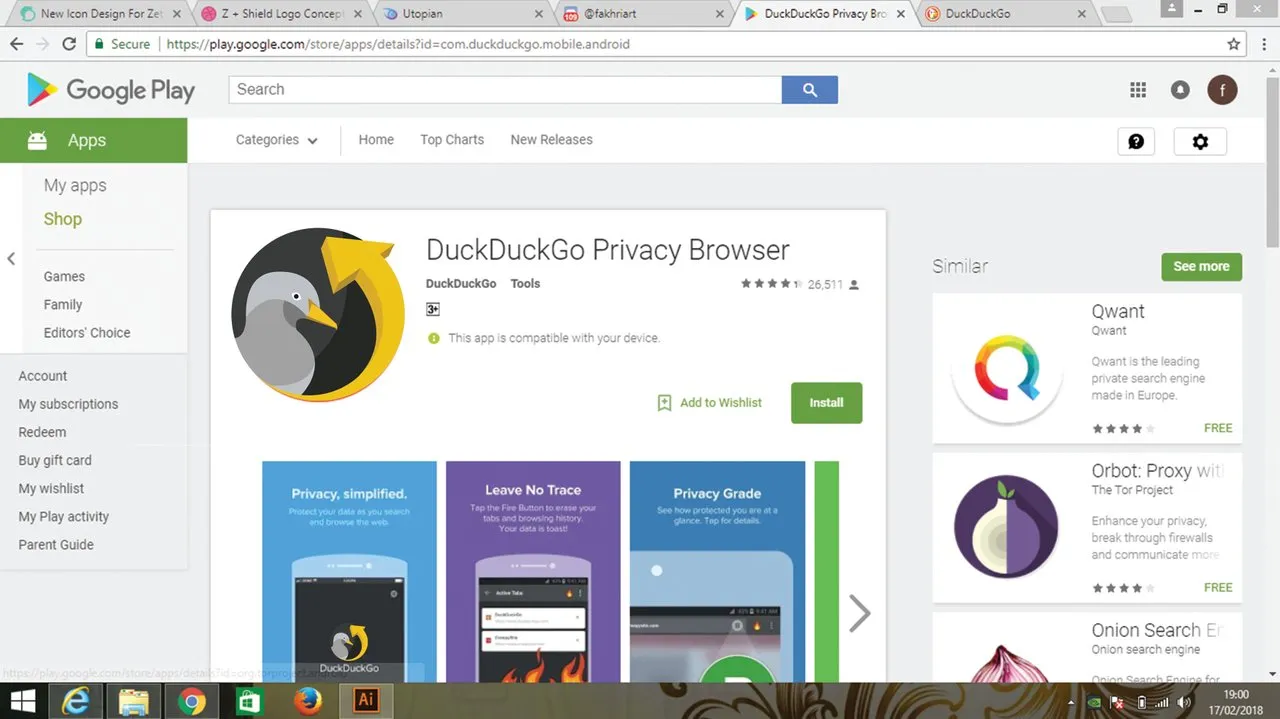Open Buy gift card link
Viewport: 1280px width, 719px height.
55,461
